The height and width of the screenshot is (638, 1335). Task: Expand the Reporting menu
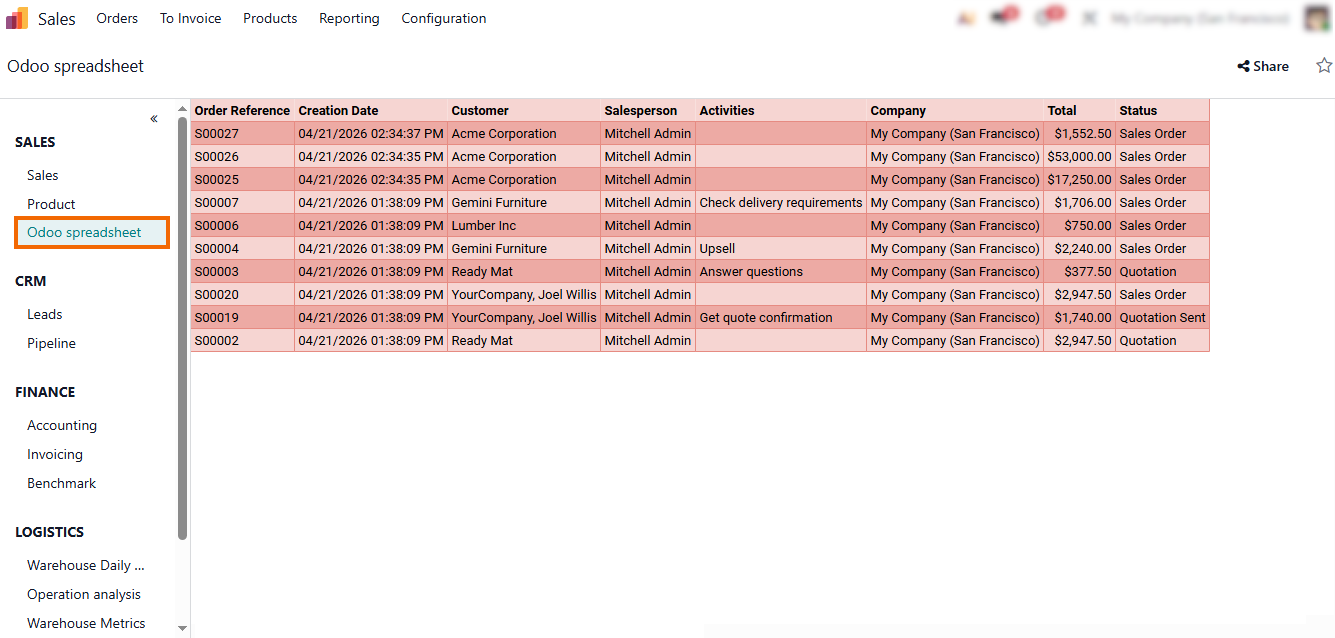click(349, 18)
